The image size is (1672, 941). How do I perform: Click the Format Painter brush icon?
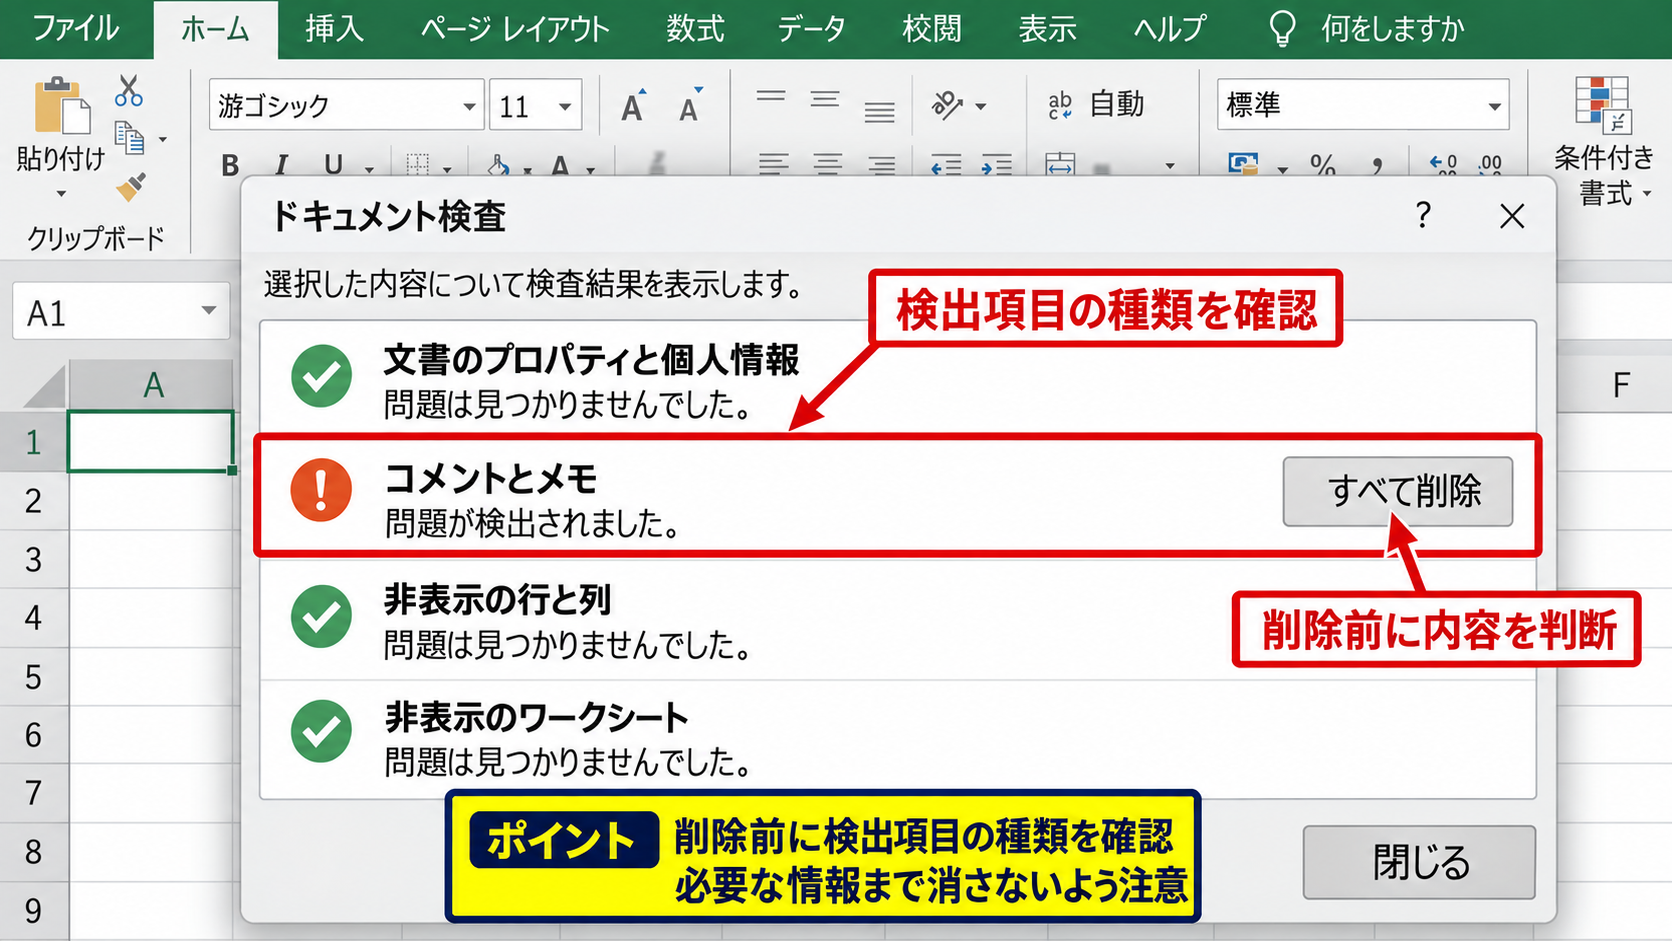tap(130, 187)
